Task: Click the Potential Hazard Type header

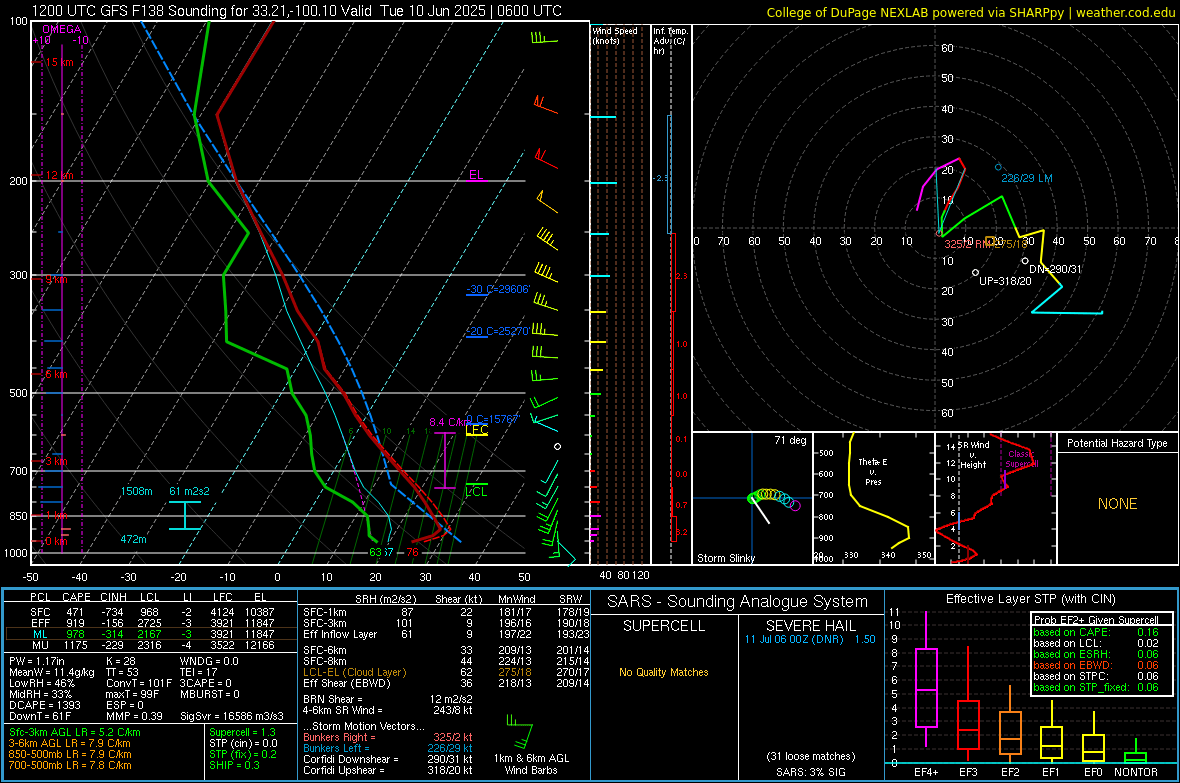Action: [x=1117, y=443]
